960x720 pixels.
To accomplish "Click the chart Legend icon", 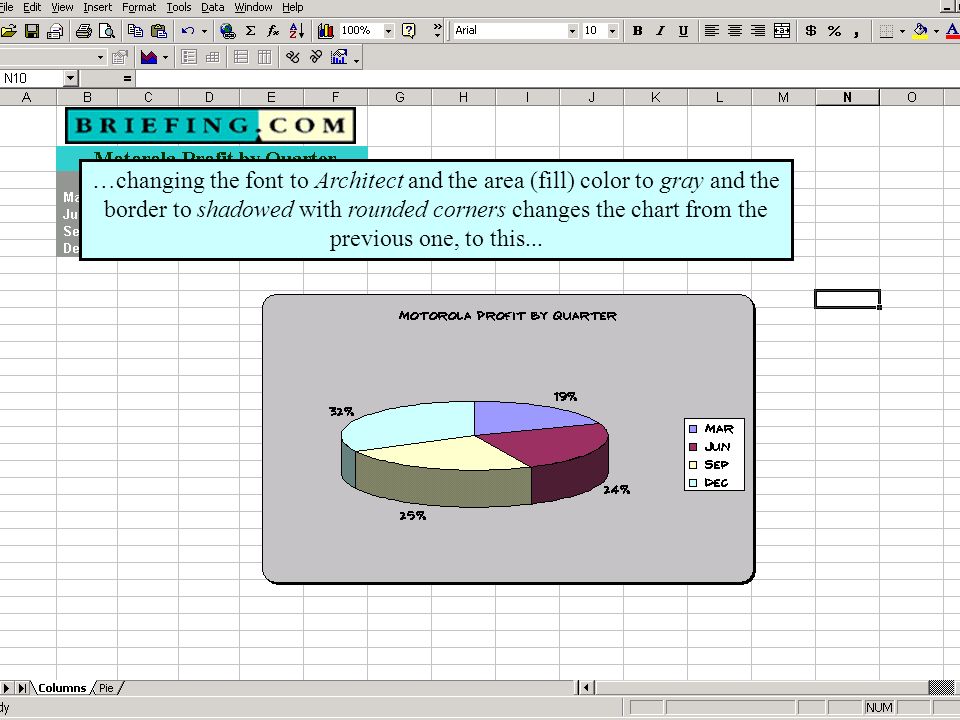I will [189, 58].
